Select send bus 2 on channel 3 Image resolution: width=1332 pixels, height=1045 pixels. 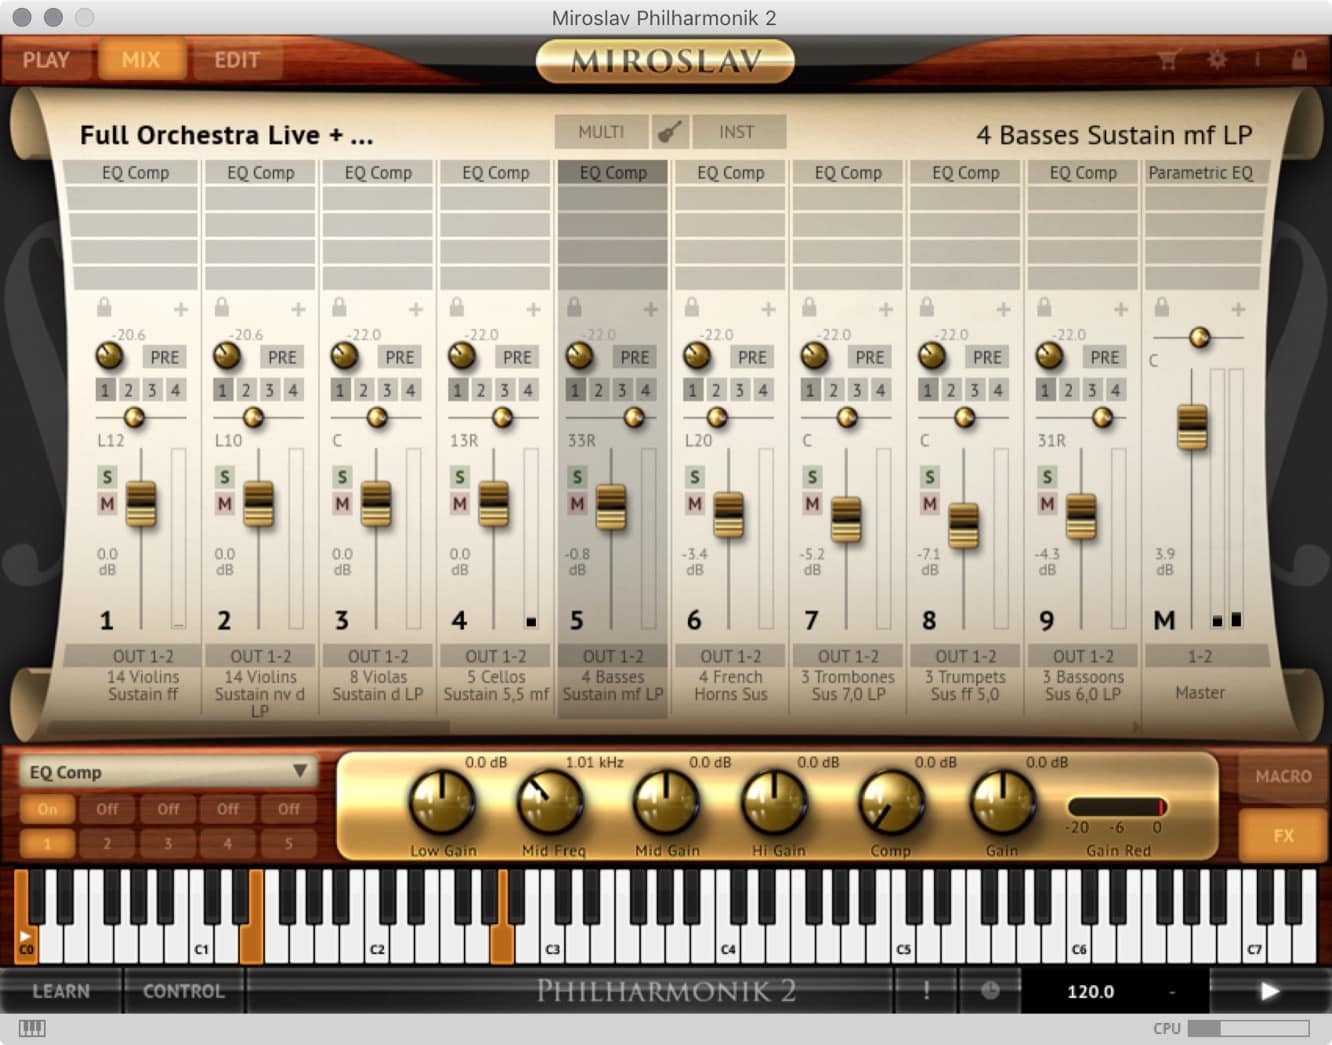[363, 390]
